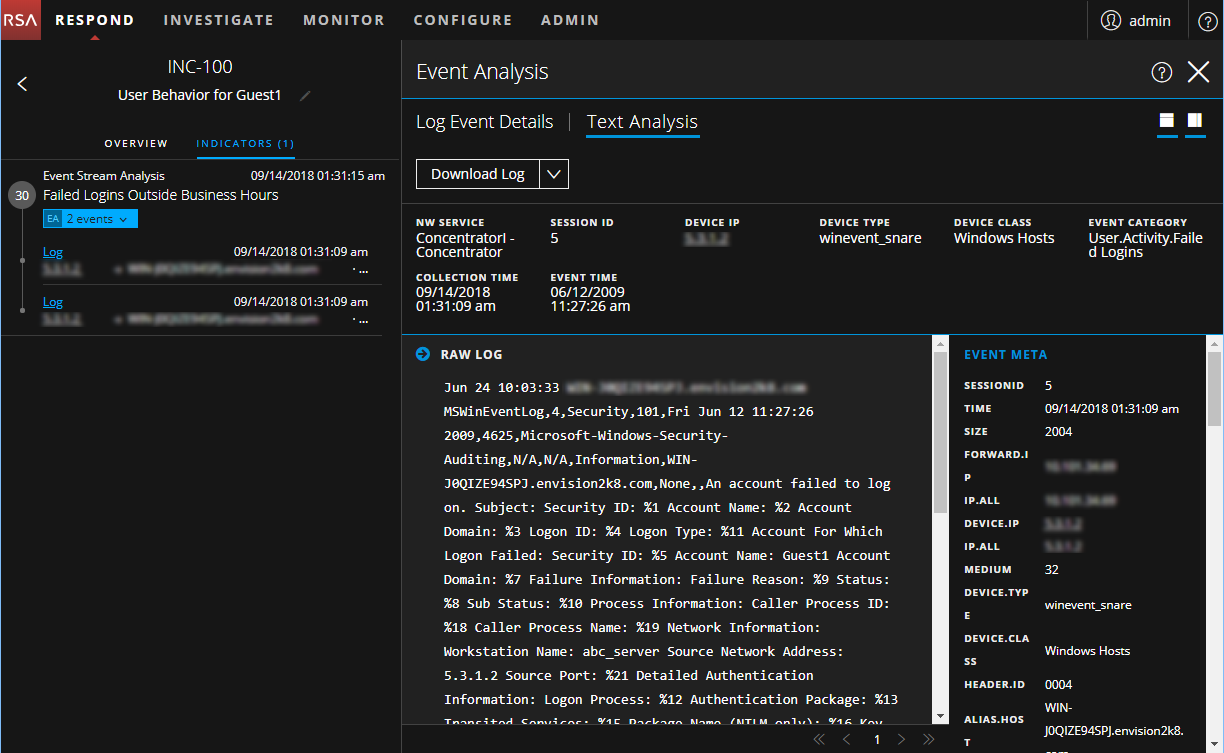The image size is (1224, 753).
Task: Edit incident name with pencil icon
Action: (306, 96)
